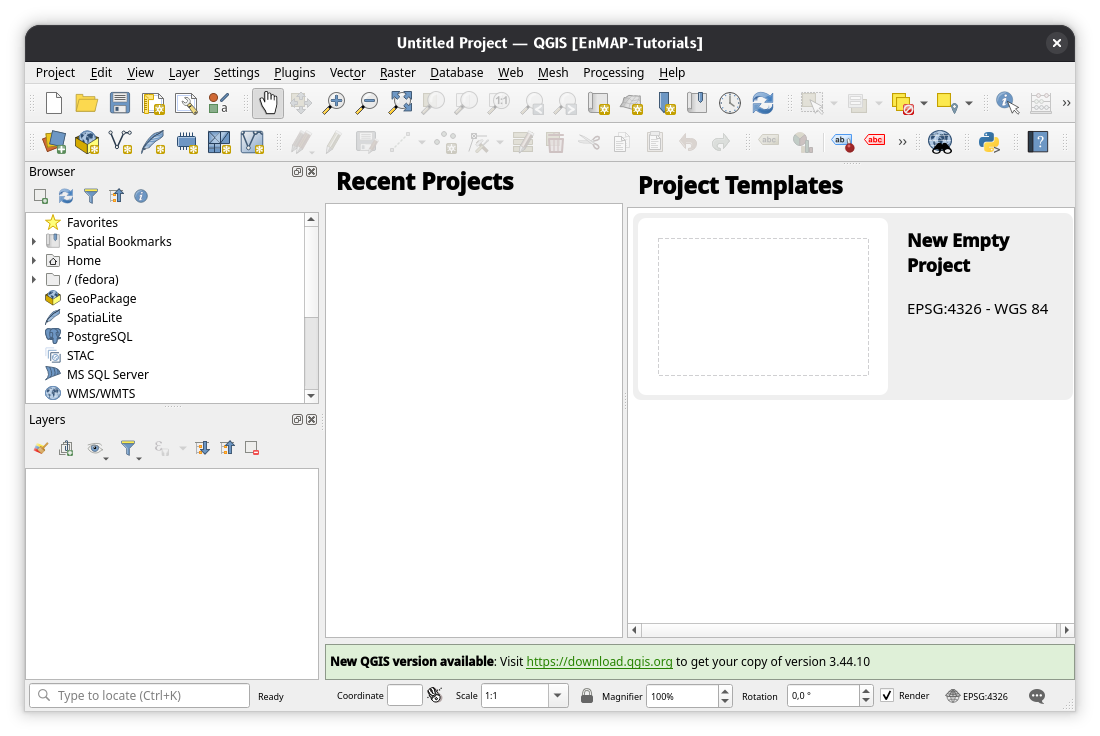Click the New SpatiaLite Layer icon
Image resolution: width=1100 pixels, height=736 pixels.
[x=153, y=142]
